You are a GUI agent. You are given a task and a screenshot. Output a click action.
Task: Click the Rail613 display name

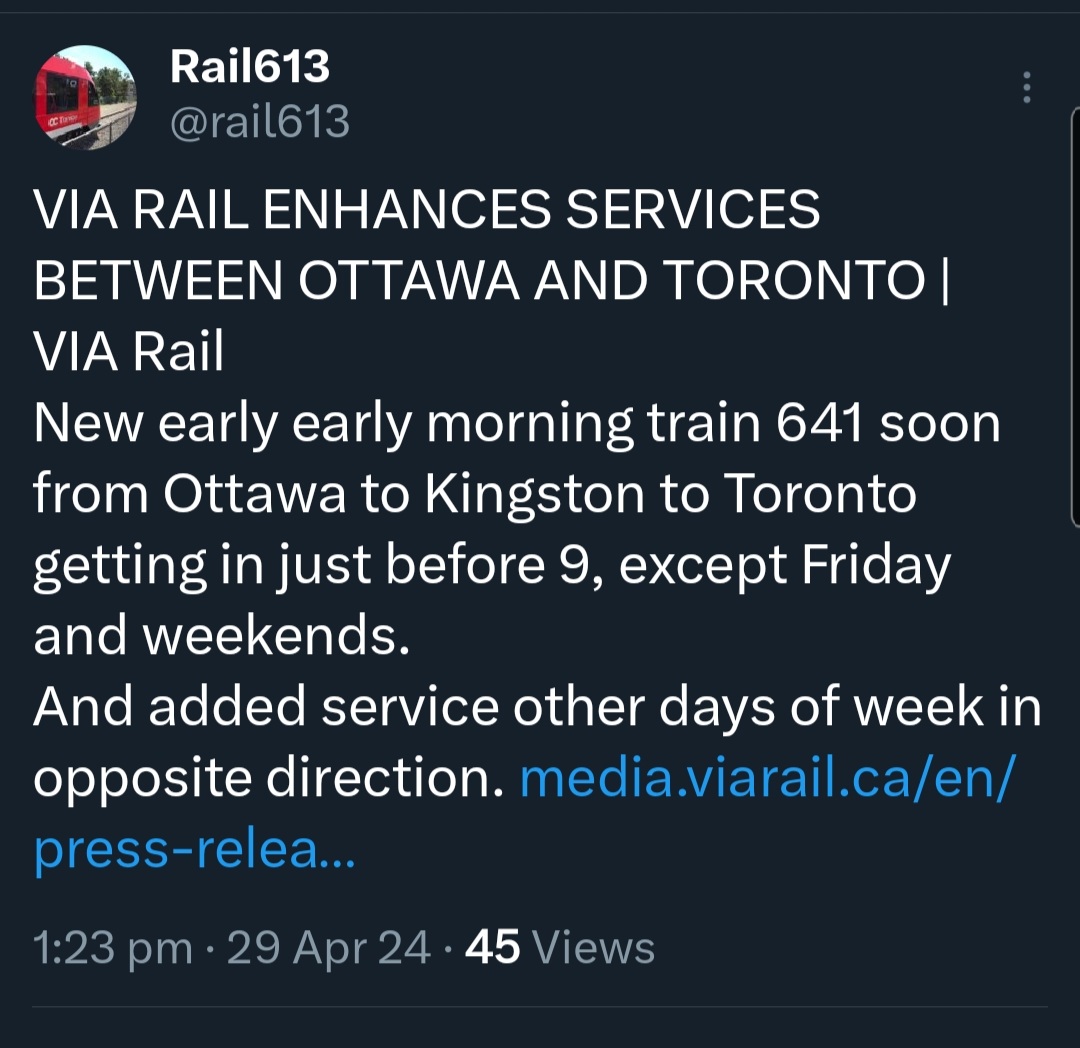(x=250, y=67)
